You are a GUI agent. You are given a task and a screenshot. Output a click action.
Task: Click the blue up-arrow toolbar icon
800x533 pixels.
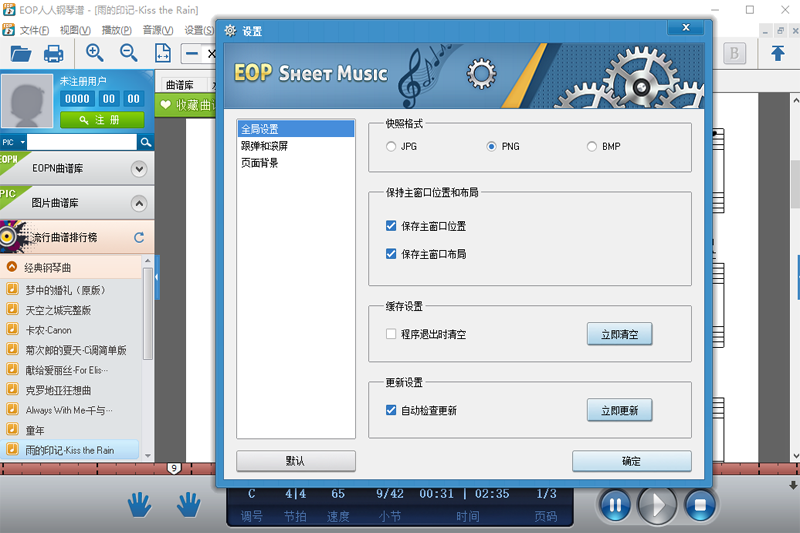778,53
